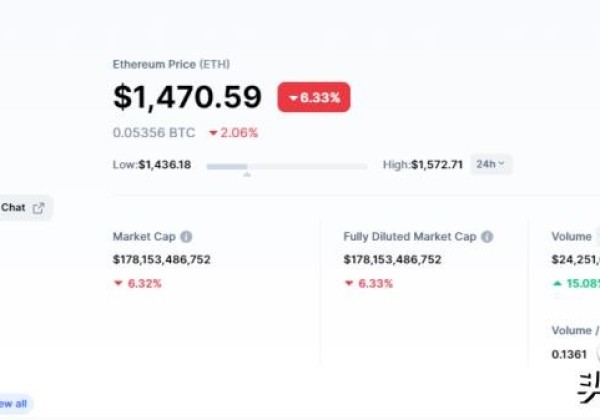Click the View all link

coord(14,404)
